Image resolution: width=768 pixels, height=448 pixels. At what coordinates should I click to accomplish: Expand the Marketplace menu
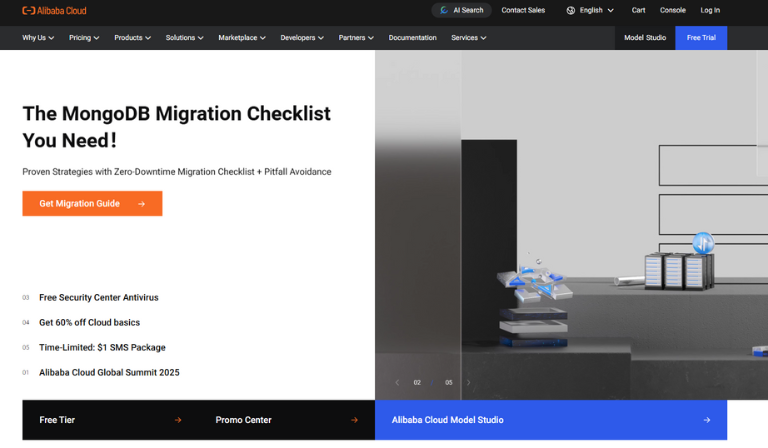[242, 38]
